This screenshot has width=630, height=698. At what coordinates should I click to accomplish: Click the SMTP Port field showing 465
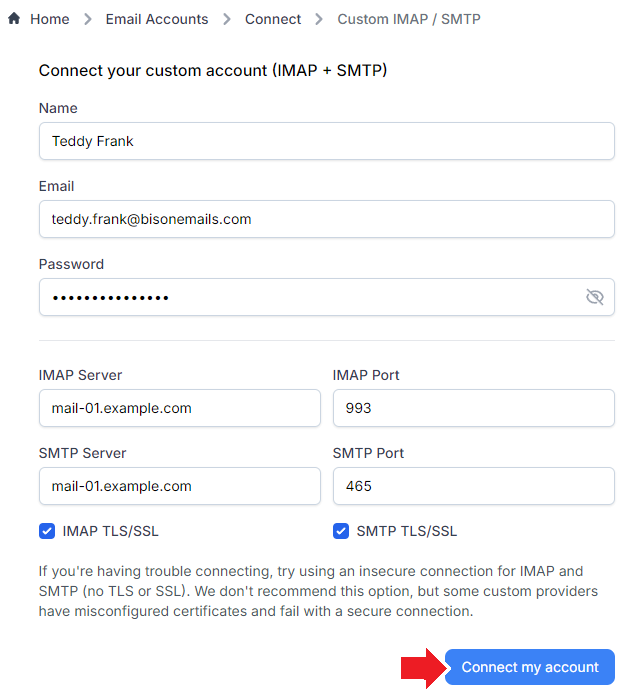474,486
